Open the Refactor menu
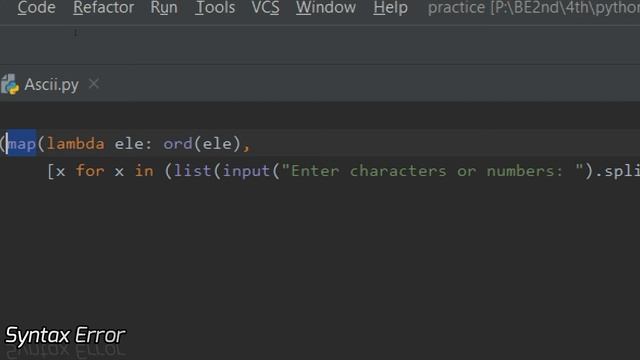 pos(103,7)
